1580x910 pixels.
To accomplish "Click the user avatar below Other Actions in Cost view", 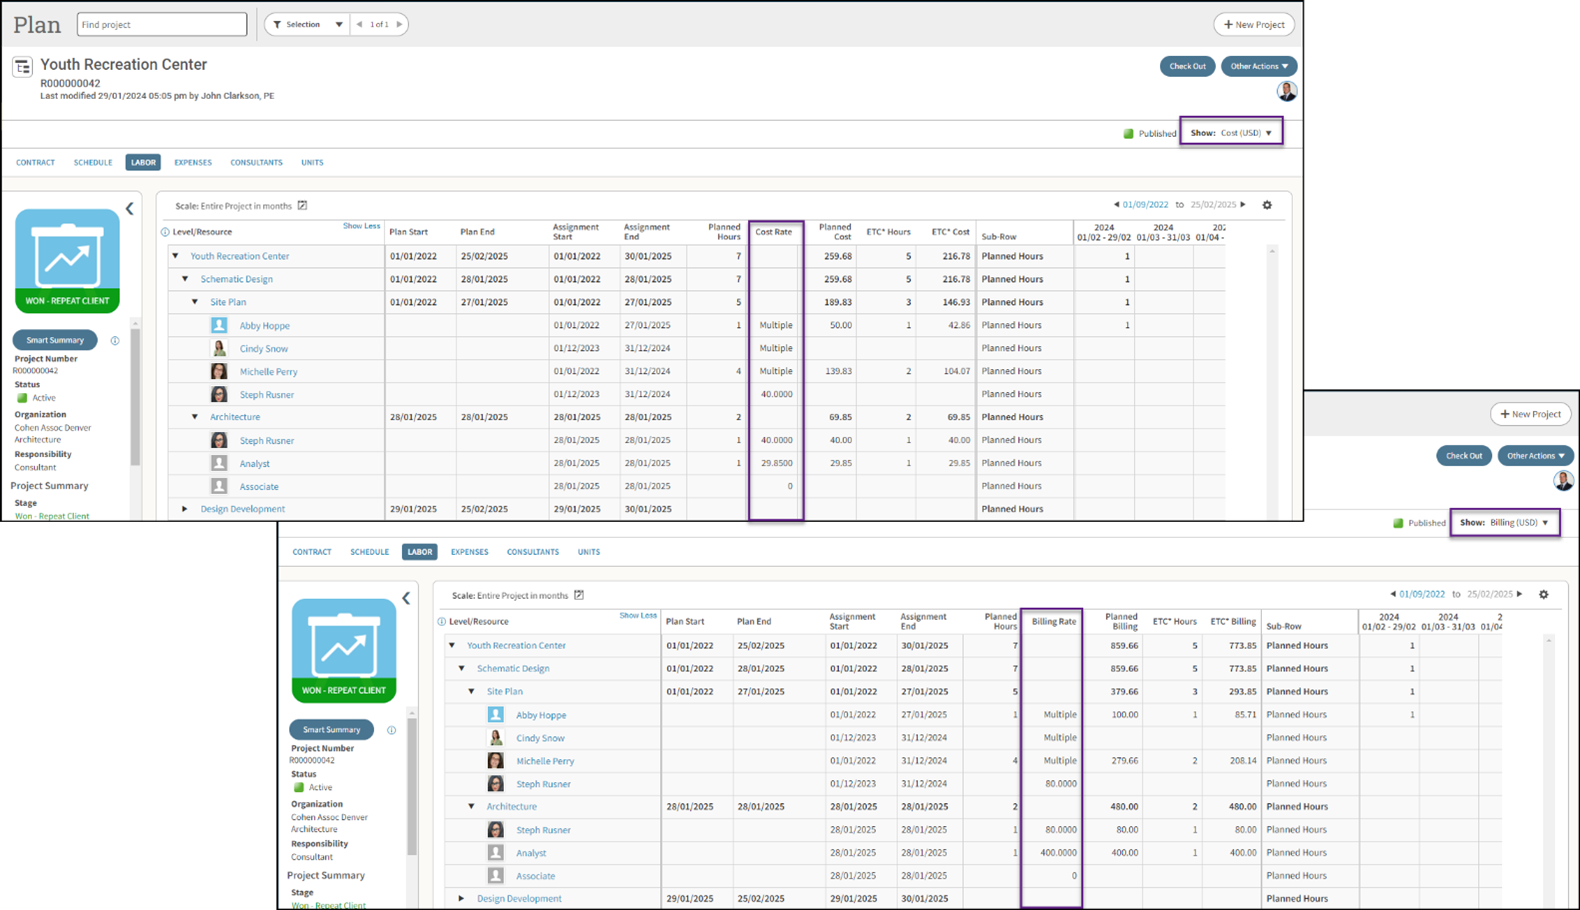I will click(1286, 92).
